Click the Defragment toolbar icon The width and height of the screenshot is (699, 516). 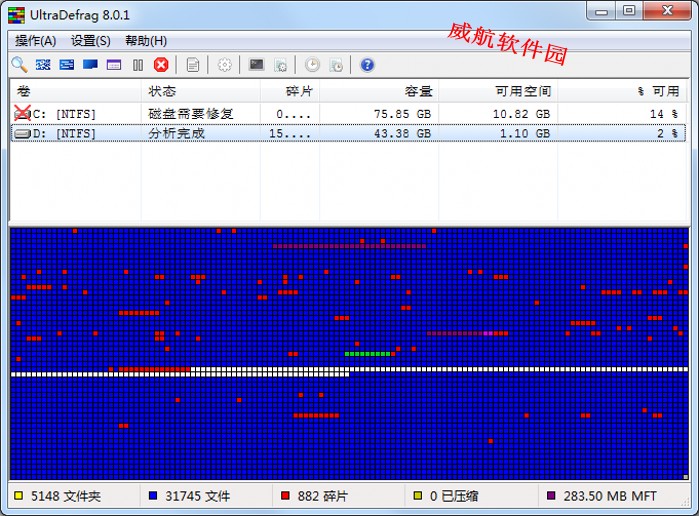tap(43, 65)
